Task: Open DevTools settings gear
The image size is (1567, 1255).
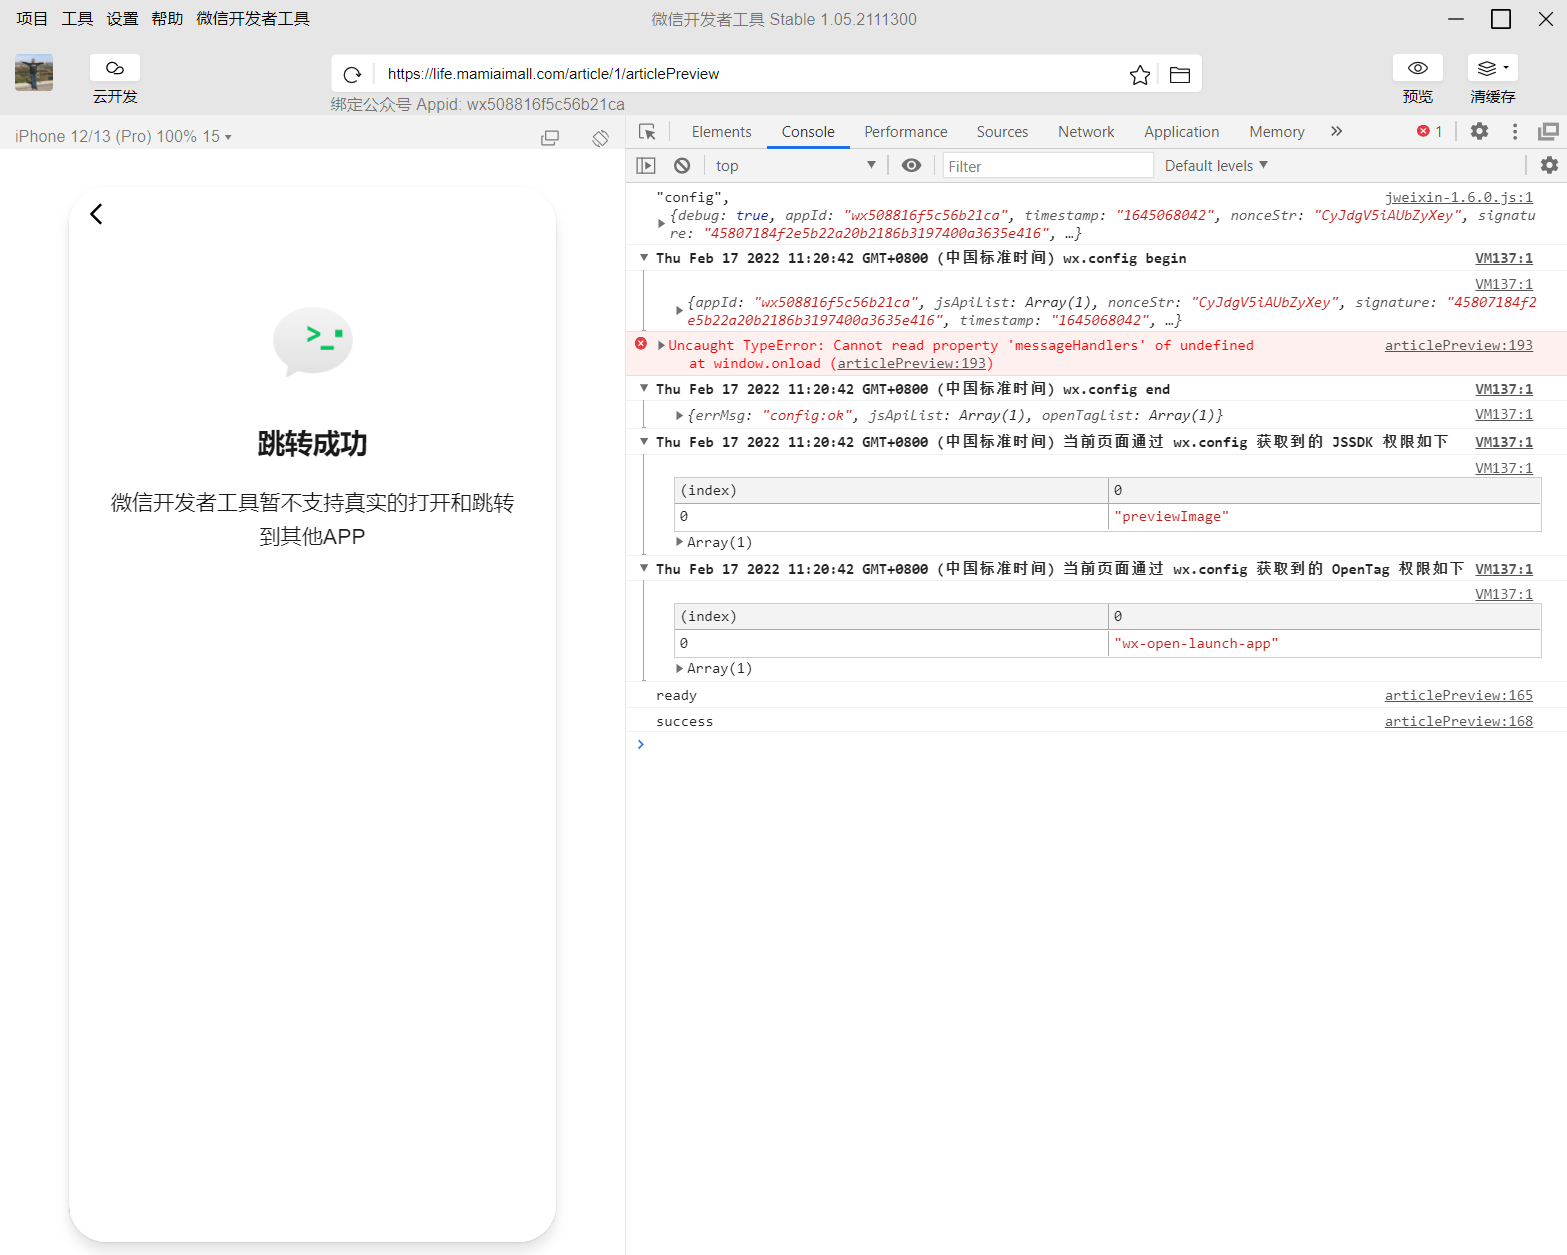Action: pos(1479,131)
